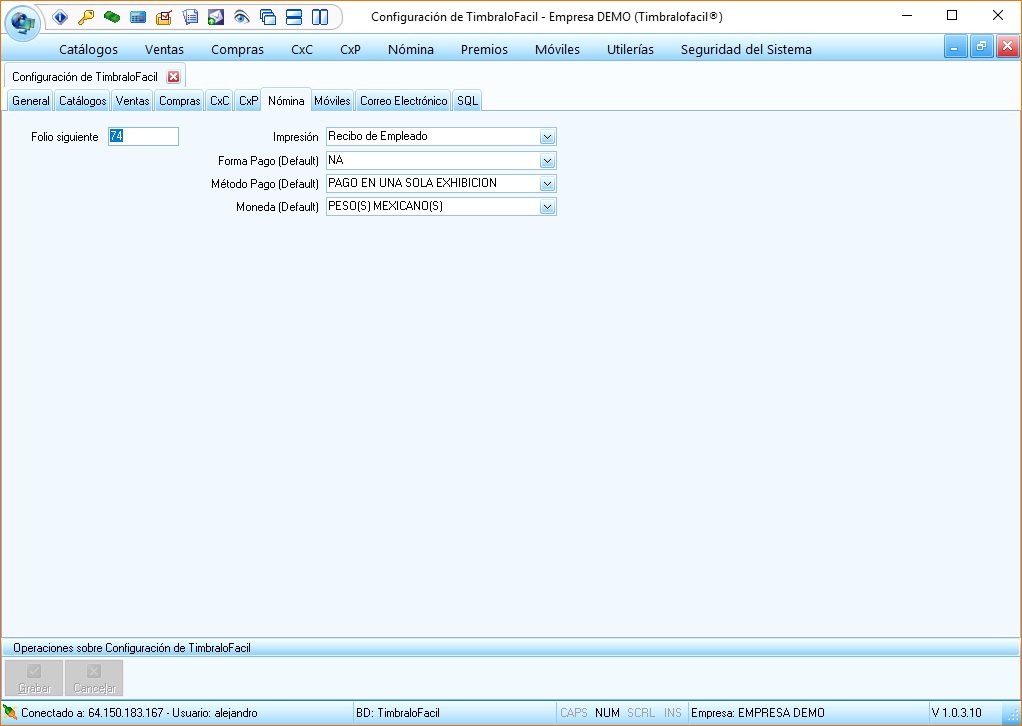
Task: Open the Nómina menu
Action: click(411, 50)
